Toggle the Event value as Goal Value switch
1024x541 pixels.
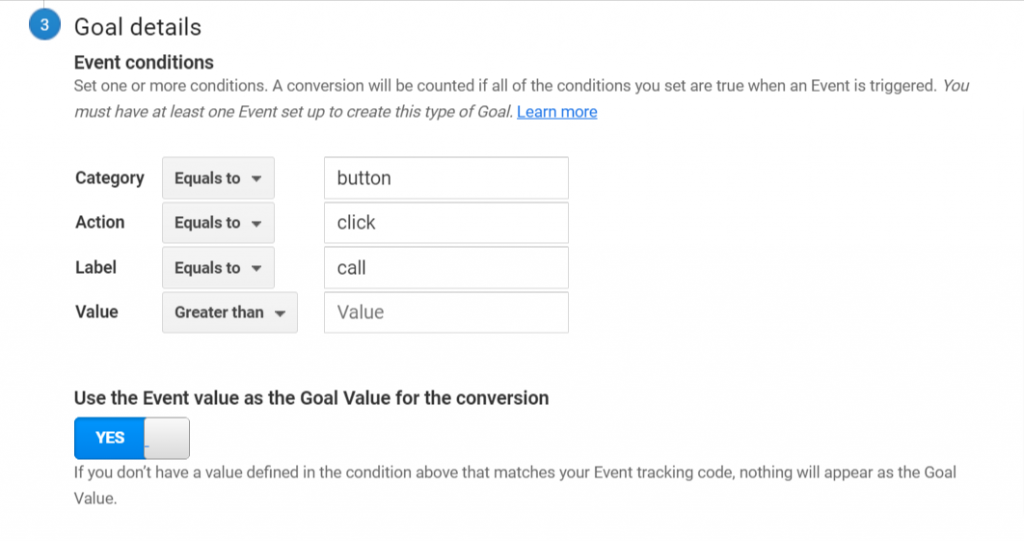pos(132,438)
